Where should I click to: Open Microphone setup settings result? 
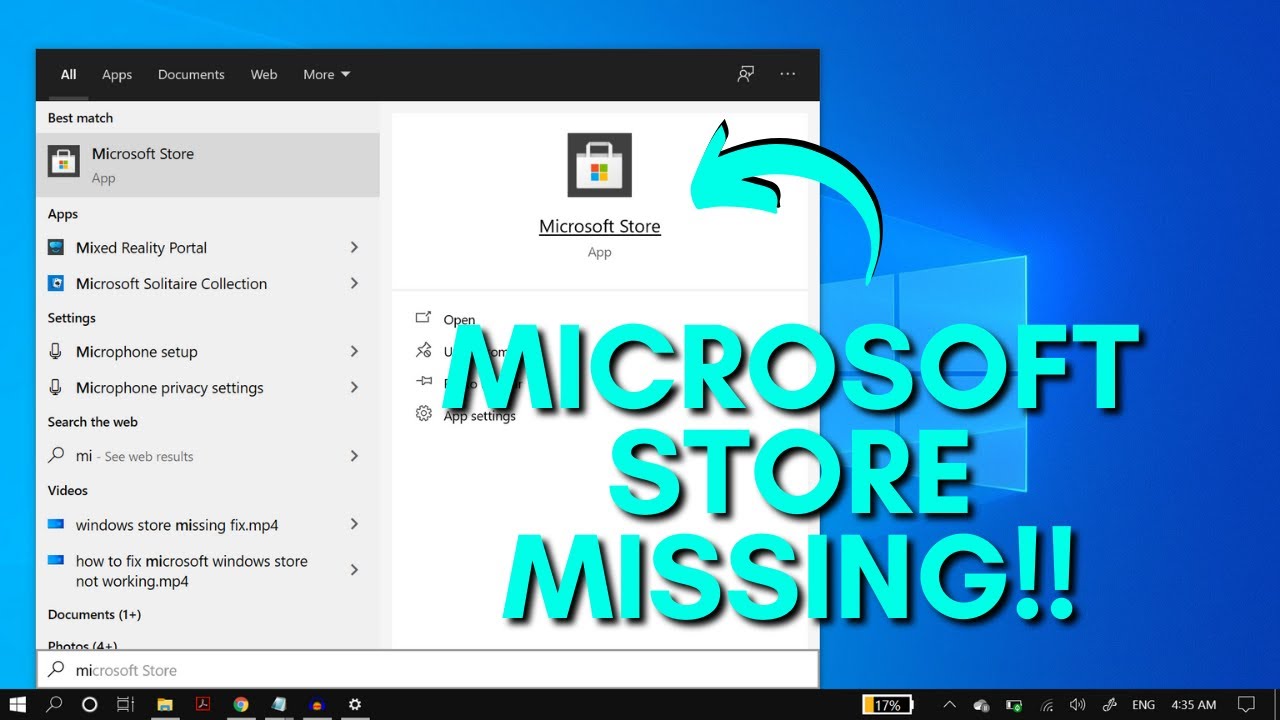pyautogui.click(x=207, y=352)
